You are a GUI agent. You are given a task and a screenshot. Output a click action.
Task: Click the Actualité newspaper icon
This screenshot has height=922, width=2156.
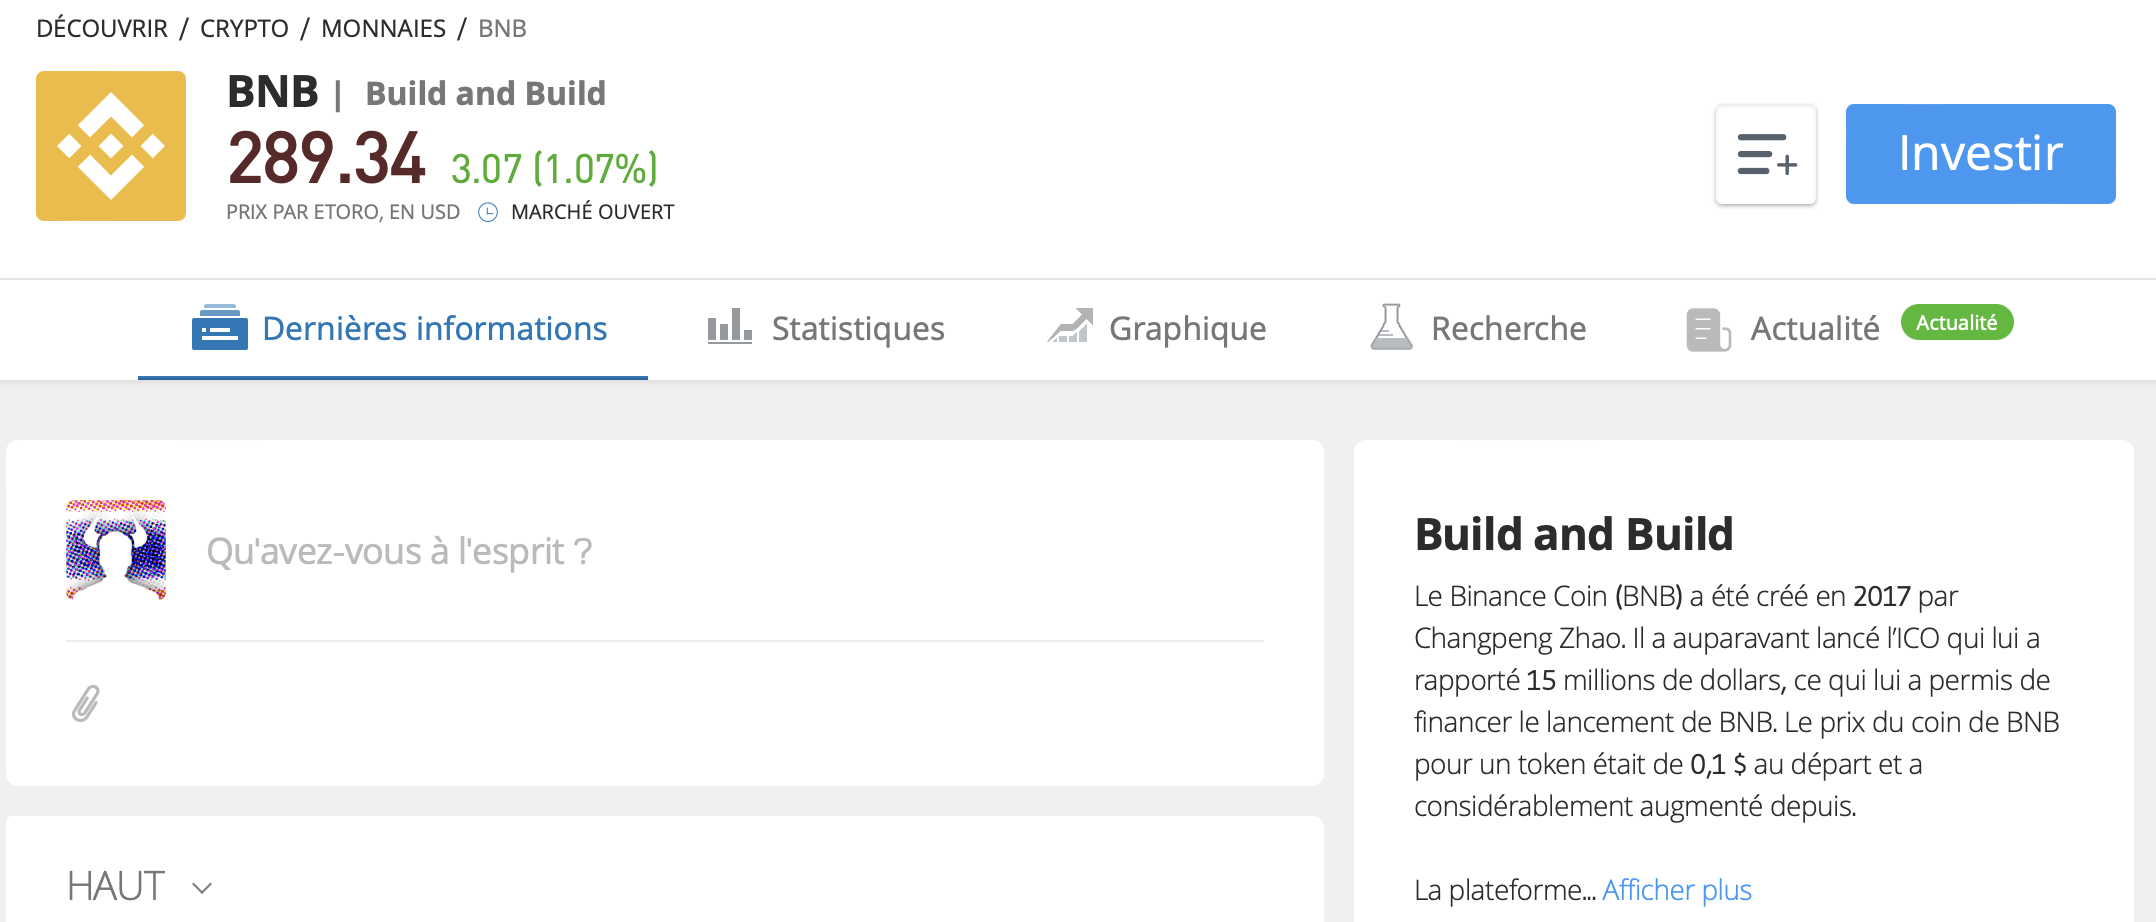coord(1708,329)
